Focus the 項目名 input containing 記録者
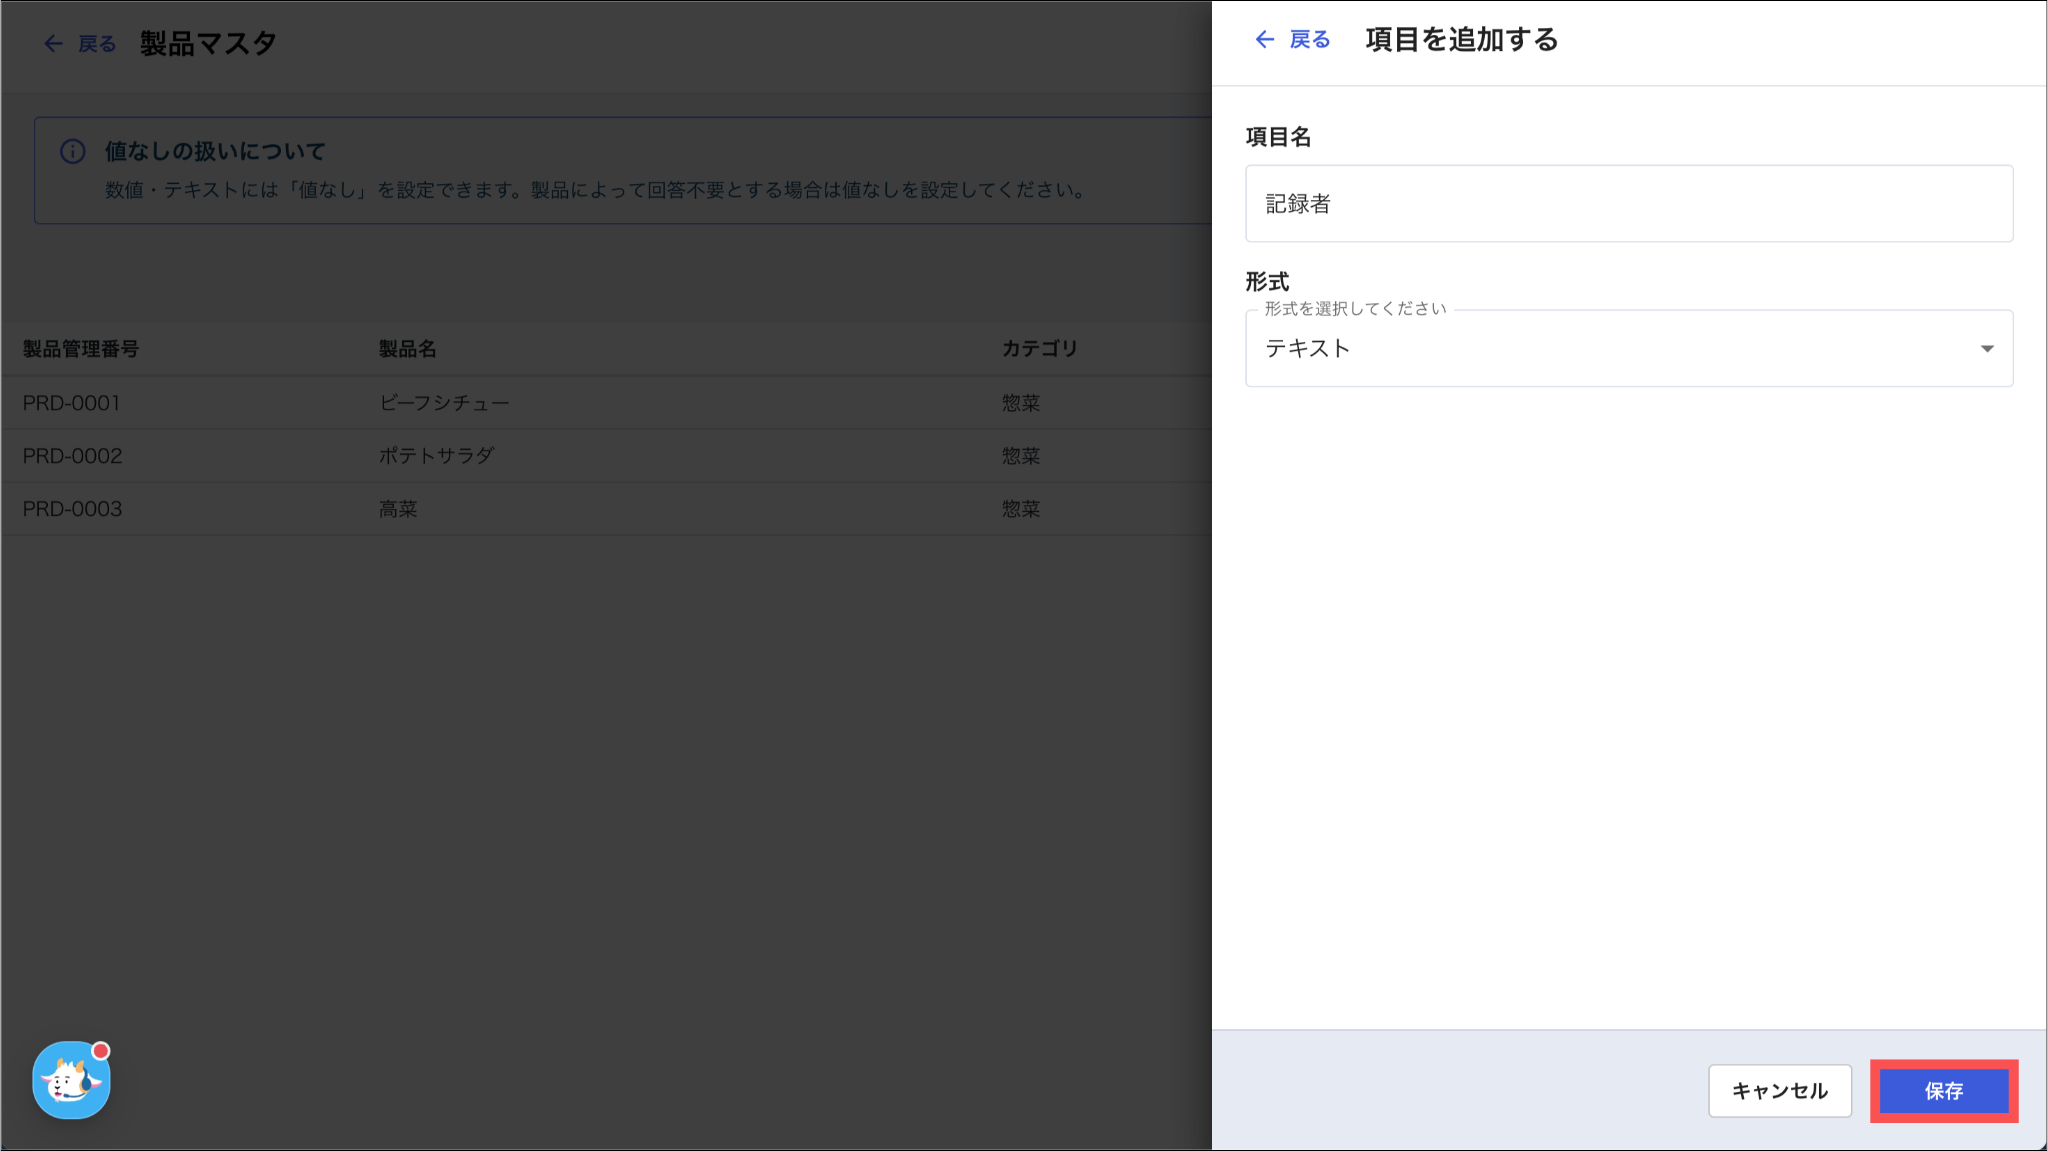 coord(1628,204)
